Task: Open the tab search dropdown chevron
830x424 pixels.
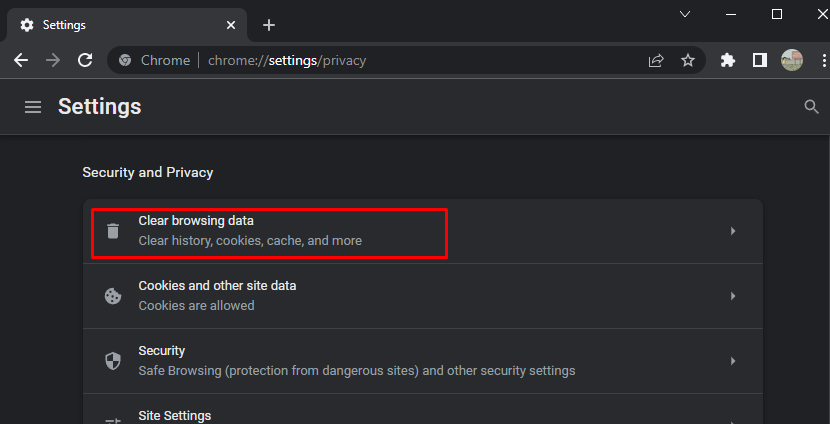Action: (685, 14)
